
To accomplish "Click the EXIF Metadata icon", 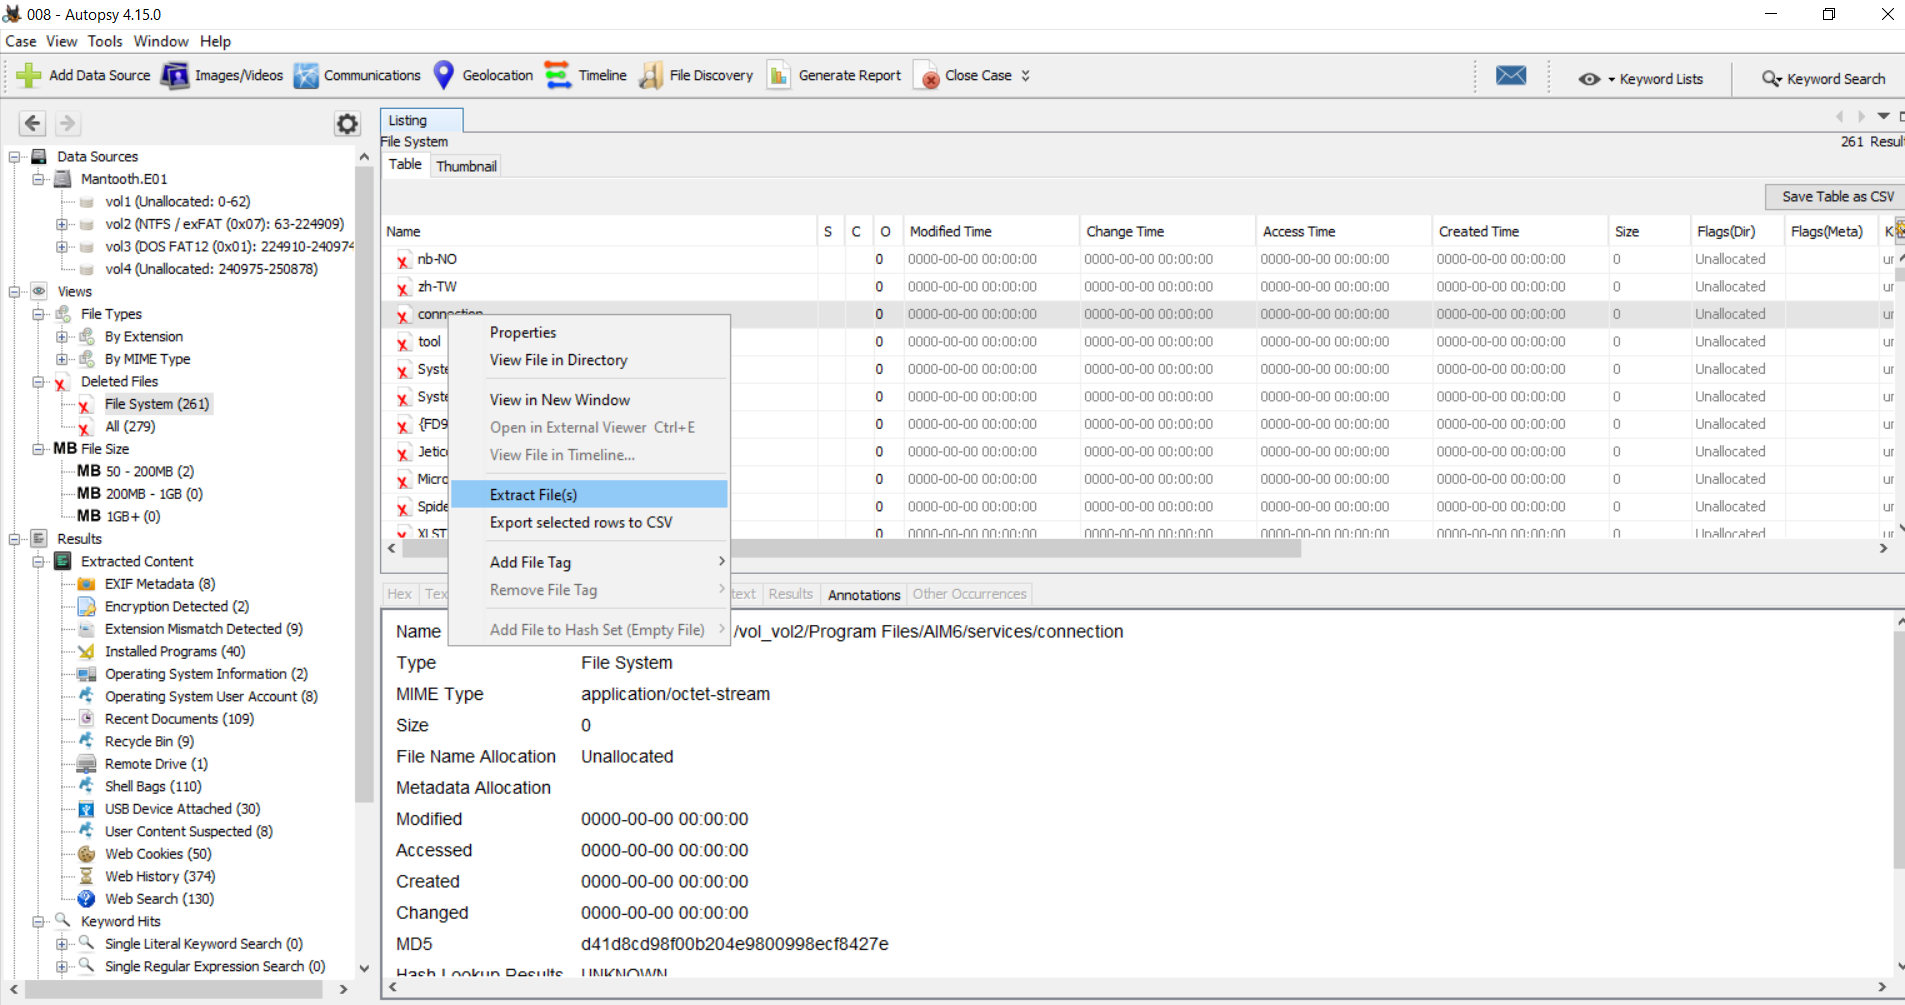I will click(87, 584).
